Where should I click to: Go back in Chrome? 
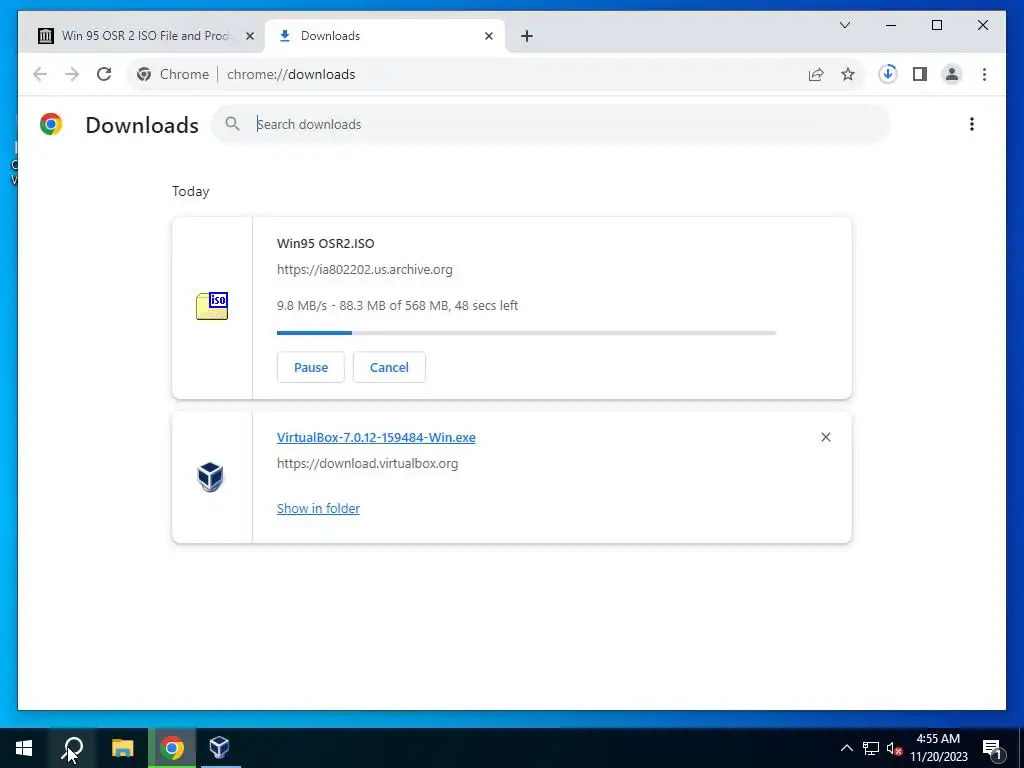click(40, 74)
